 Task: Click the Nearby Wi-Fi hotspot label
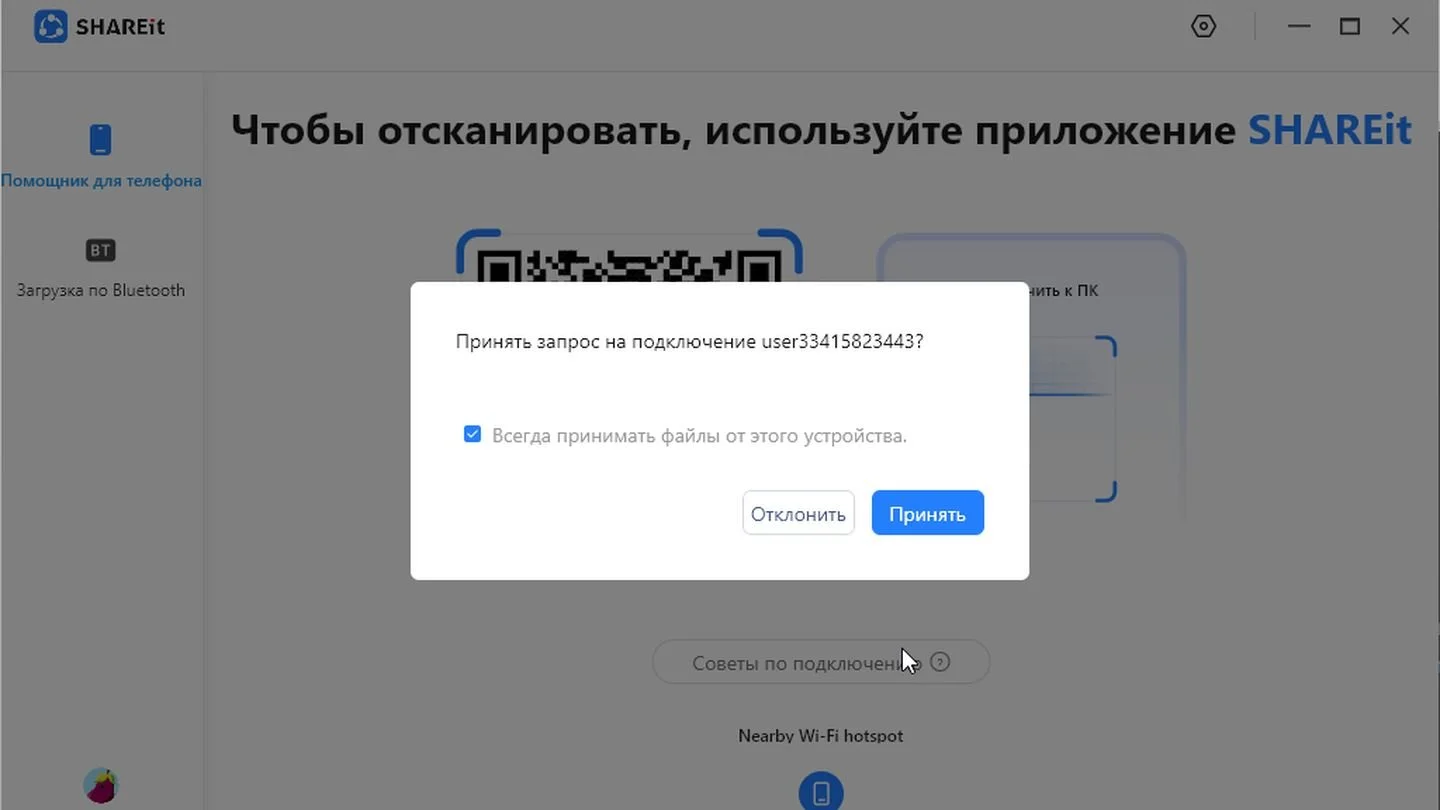point(821,736)
